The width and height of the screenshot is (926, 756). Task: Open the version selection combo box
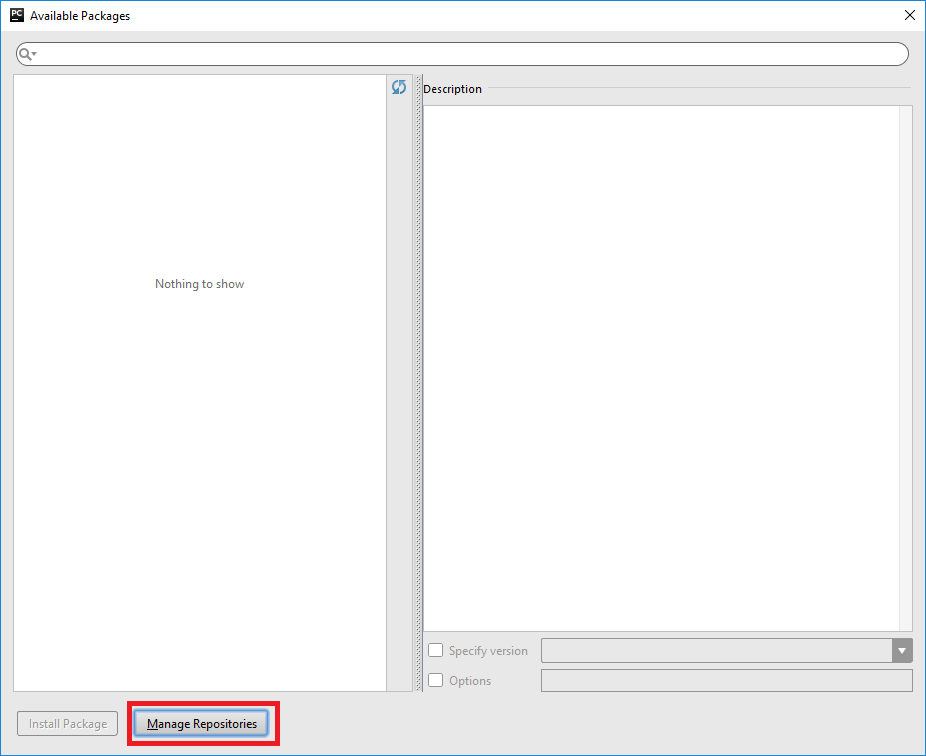716,651
